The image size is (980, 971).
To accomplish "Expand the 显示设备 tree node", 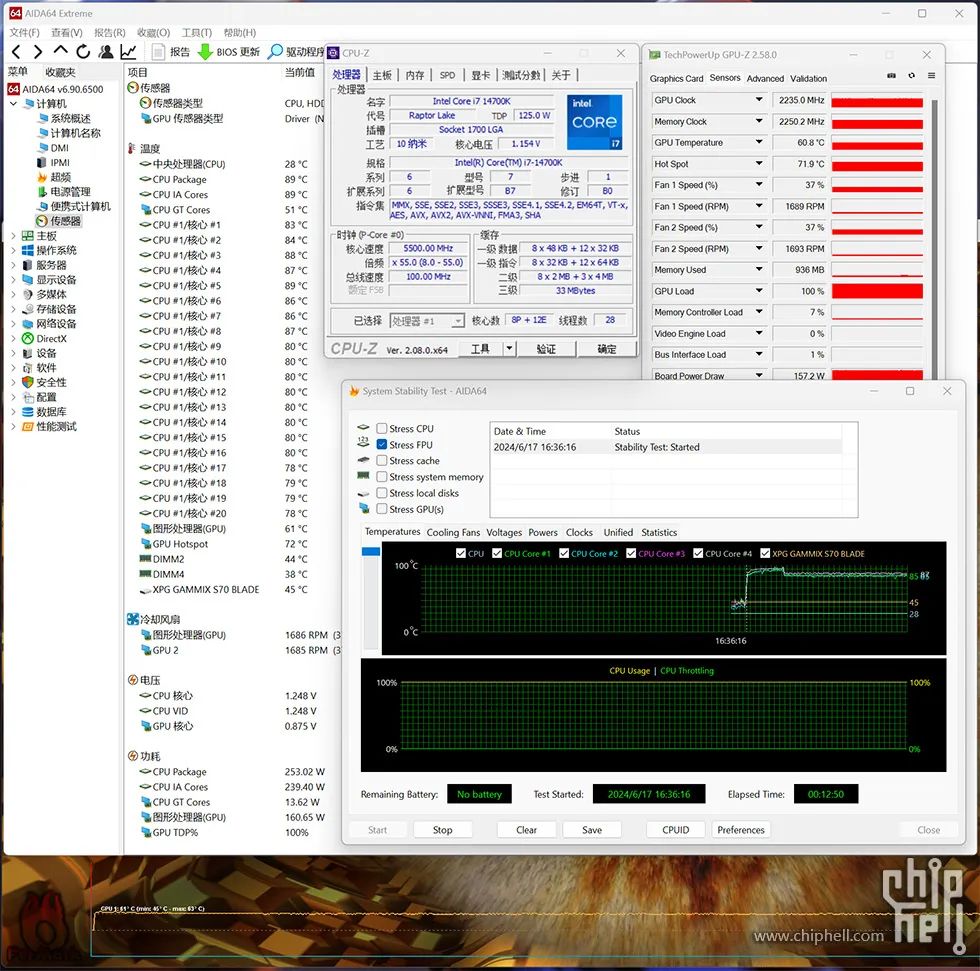I will 13,280.
